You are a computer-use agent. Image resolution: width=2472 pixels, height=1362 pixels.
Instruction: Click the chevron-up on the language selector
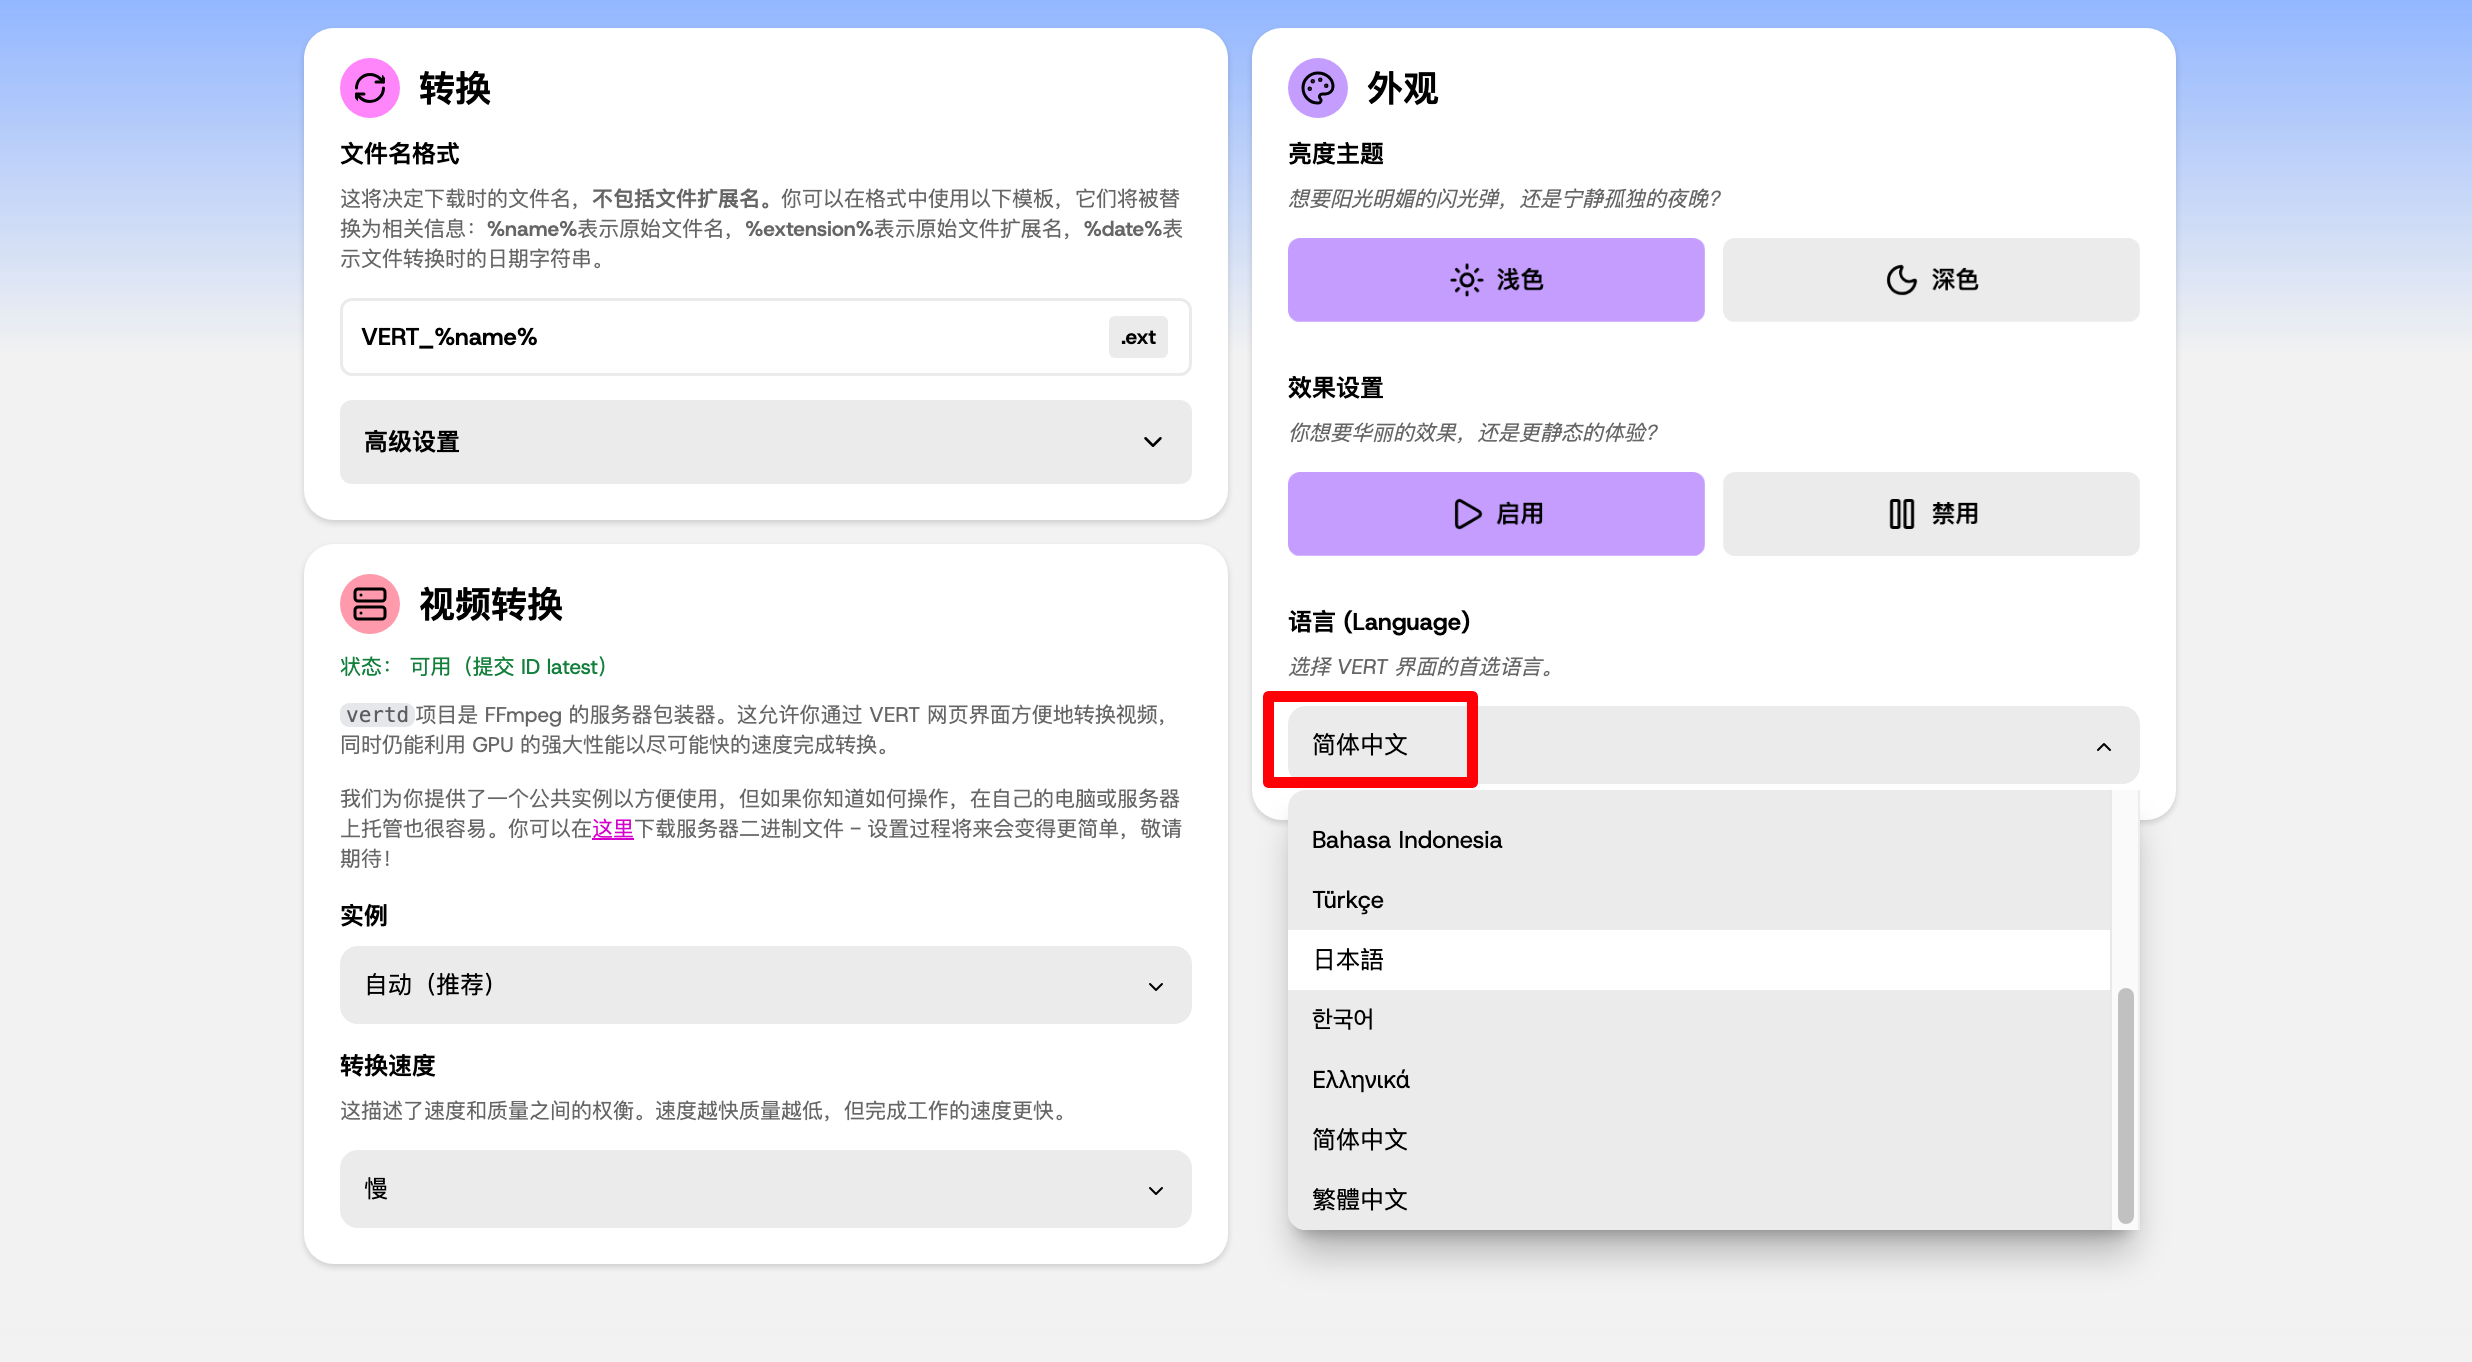(2104, 746)
